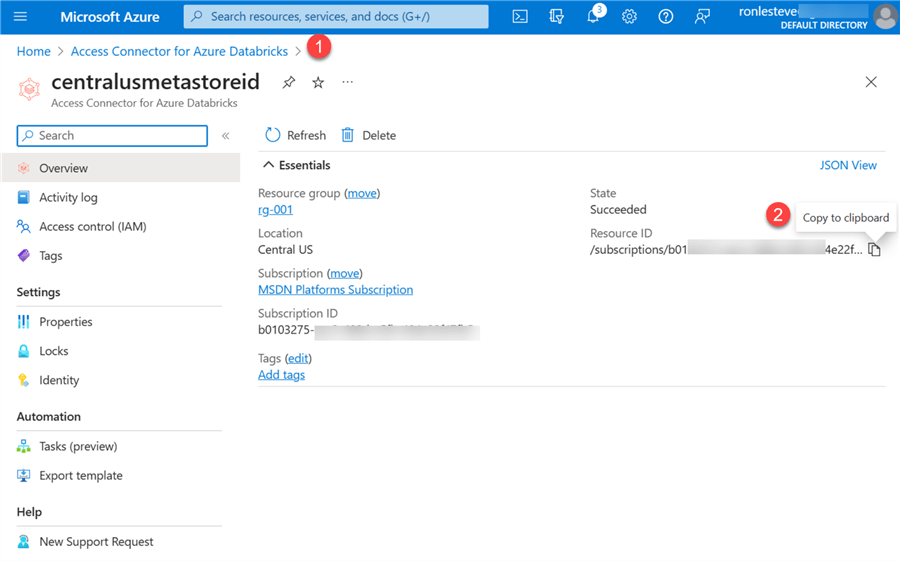This screenshot has width=900, height=561.
Task: Click the Resource ID value text
Action: click(x=726, y=249)
